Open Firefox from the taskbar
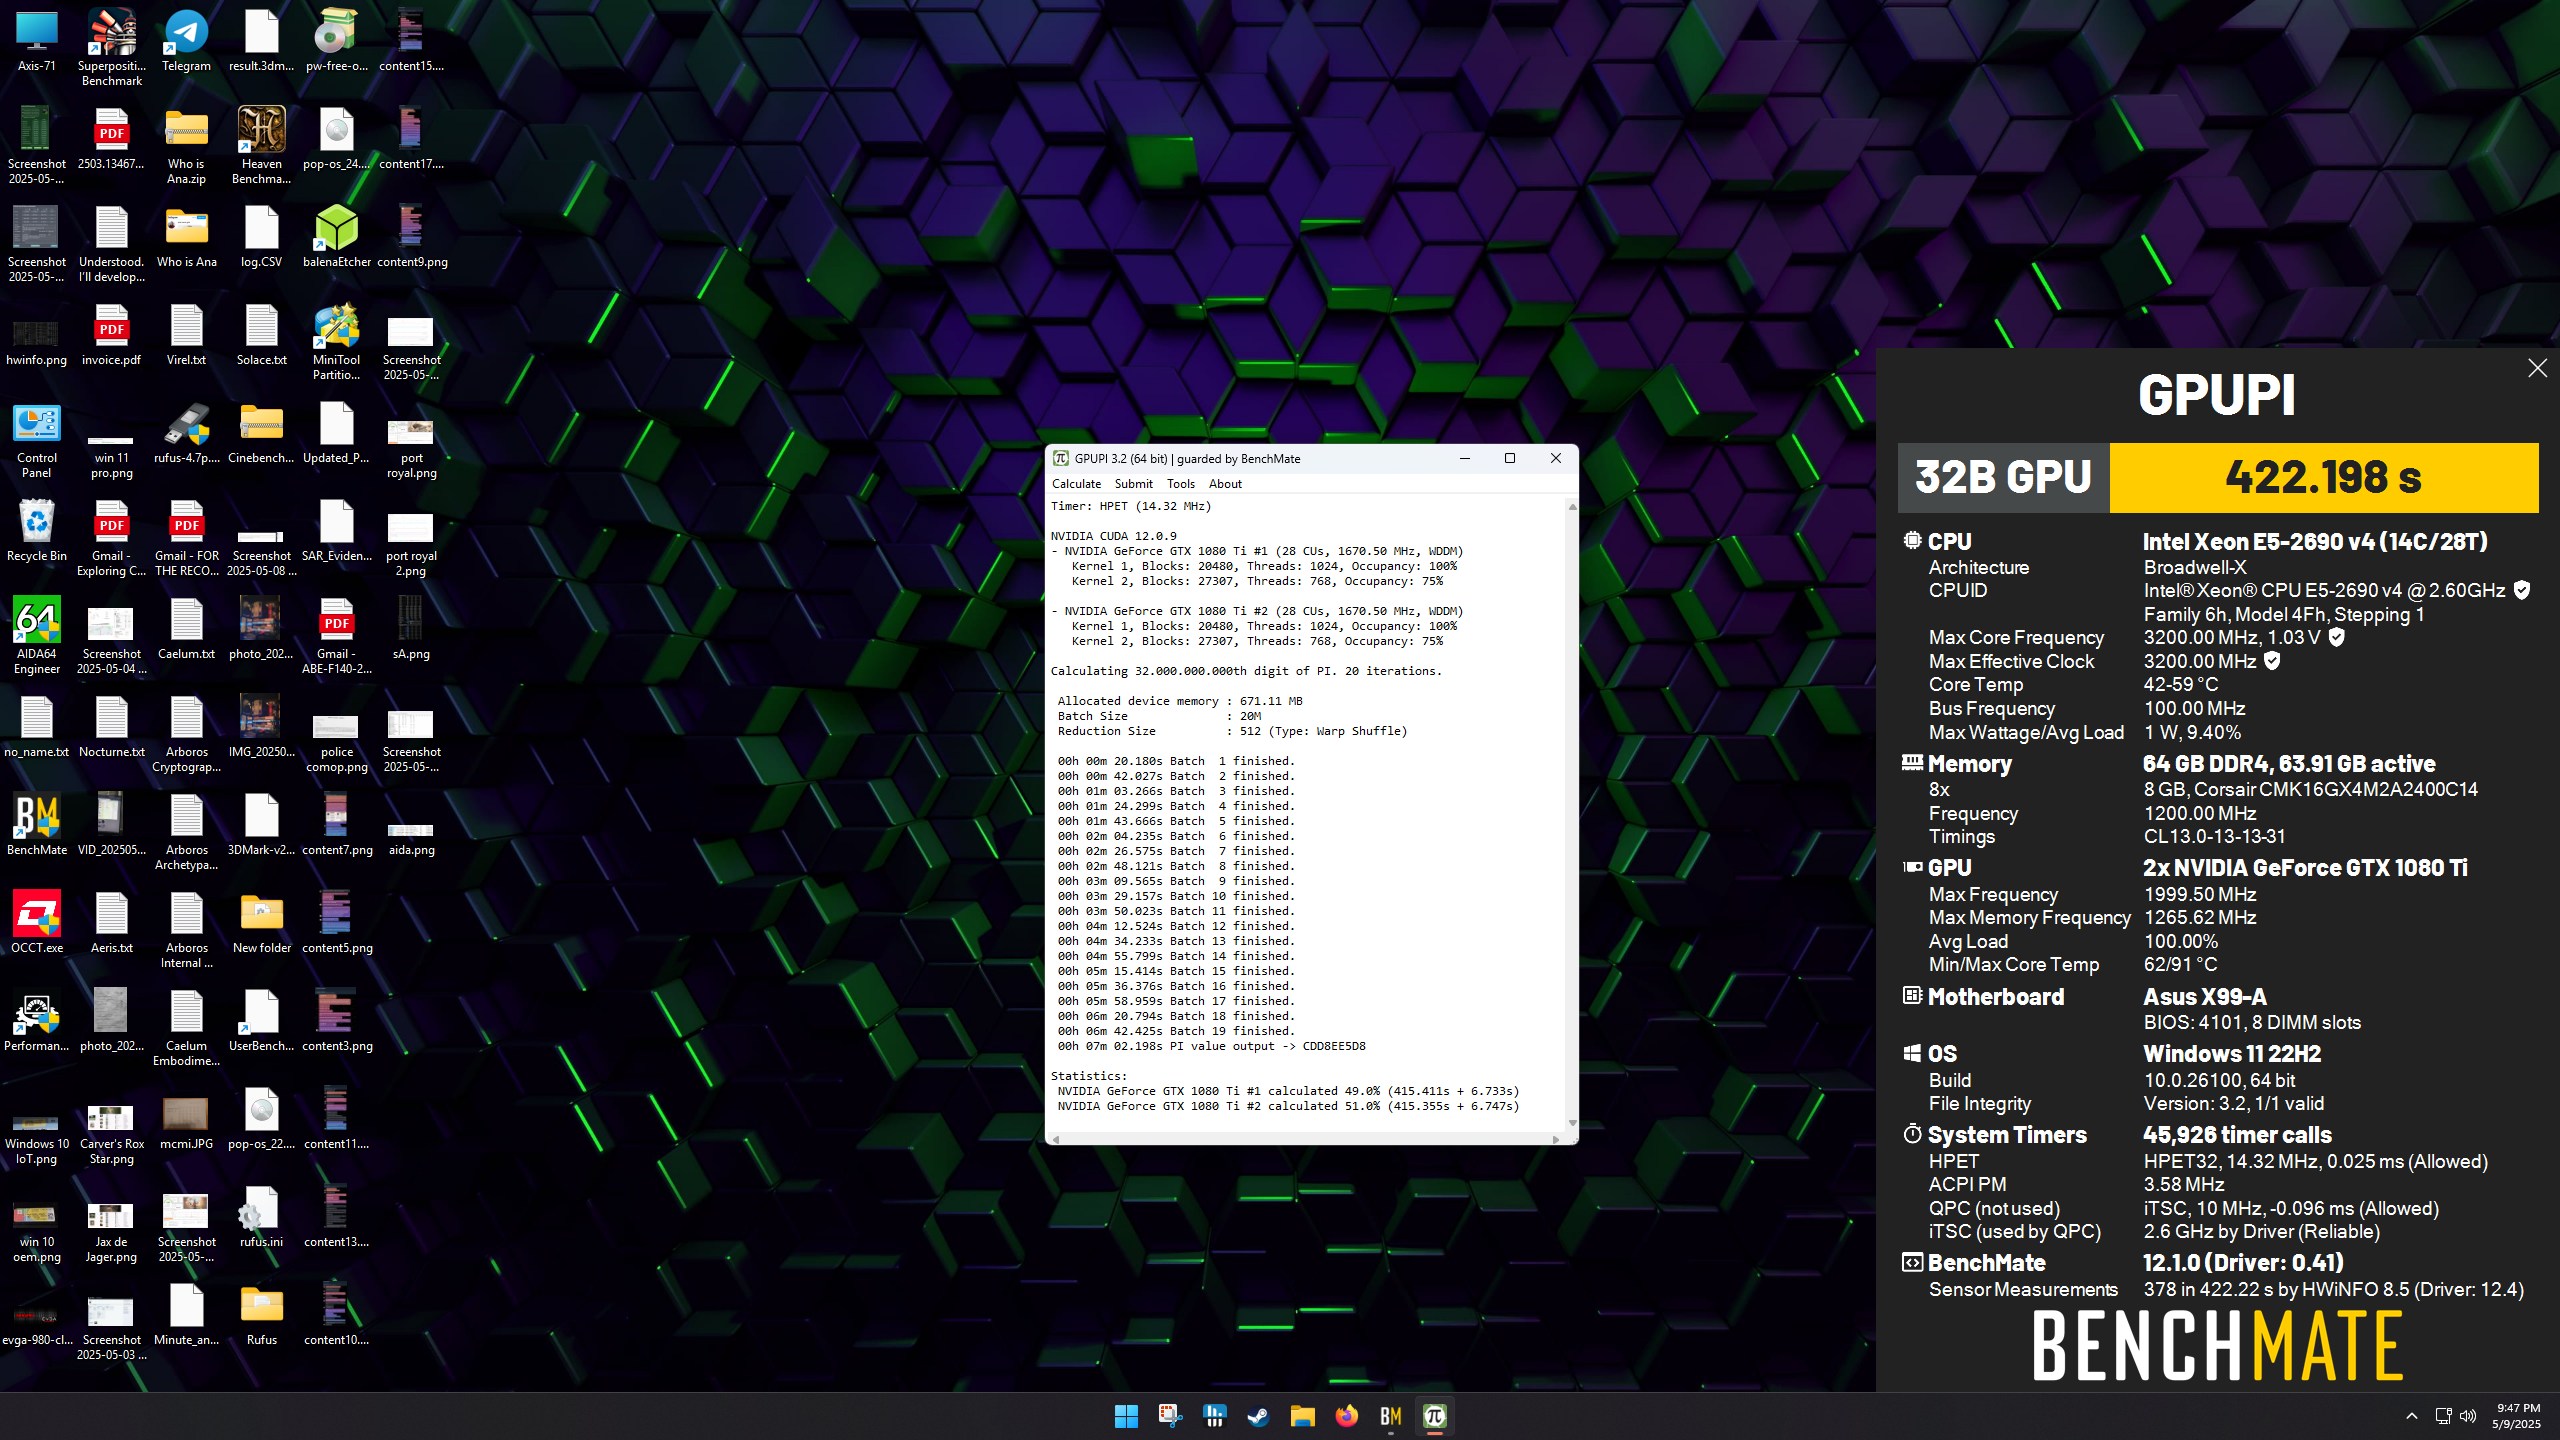The image size is (2560, 1440). 1346,1416
